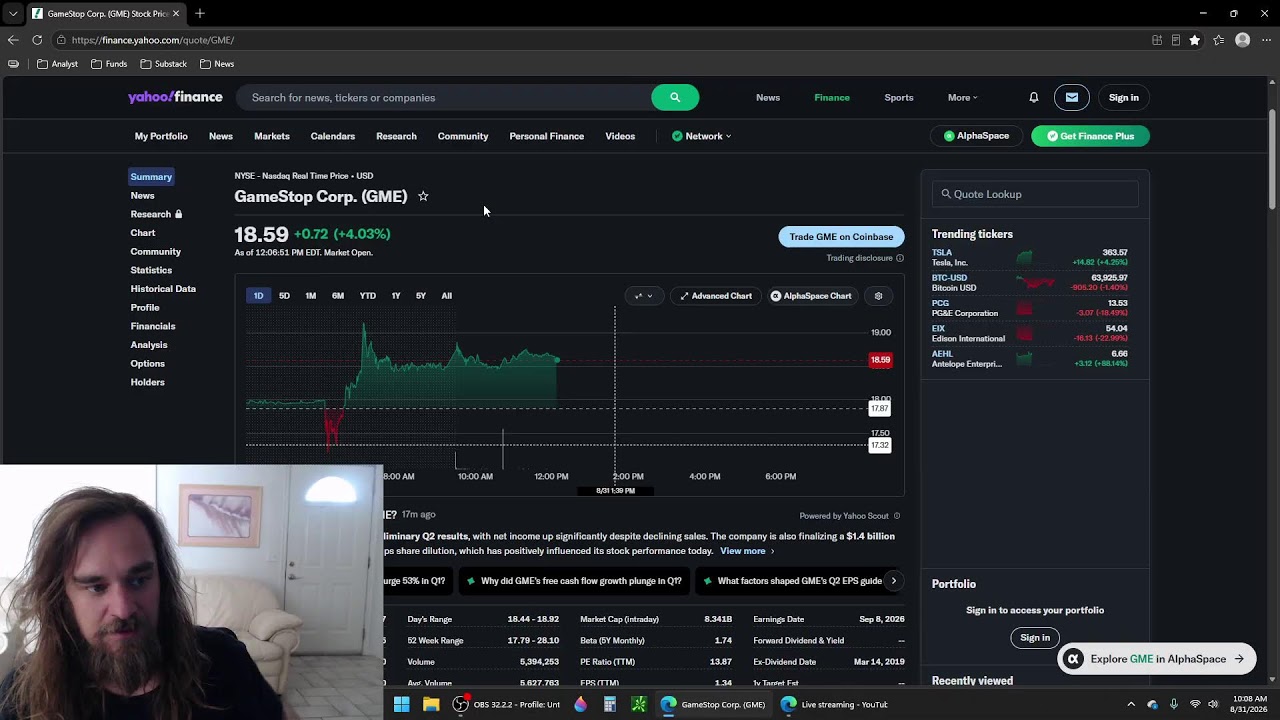The height and width of the screenshot is (720, 1280).
Task: Select the 1Y chart range
Action: 396,296
